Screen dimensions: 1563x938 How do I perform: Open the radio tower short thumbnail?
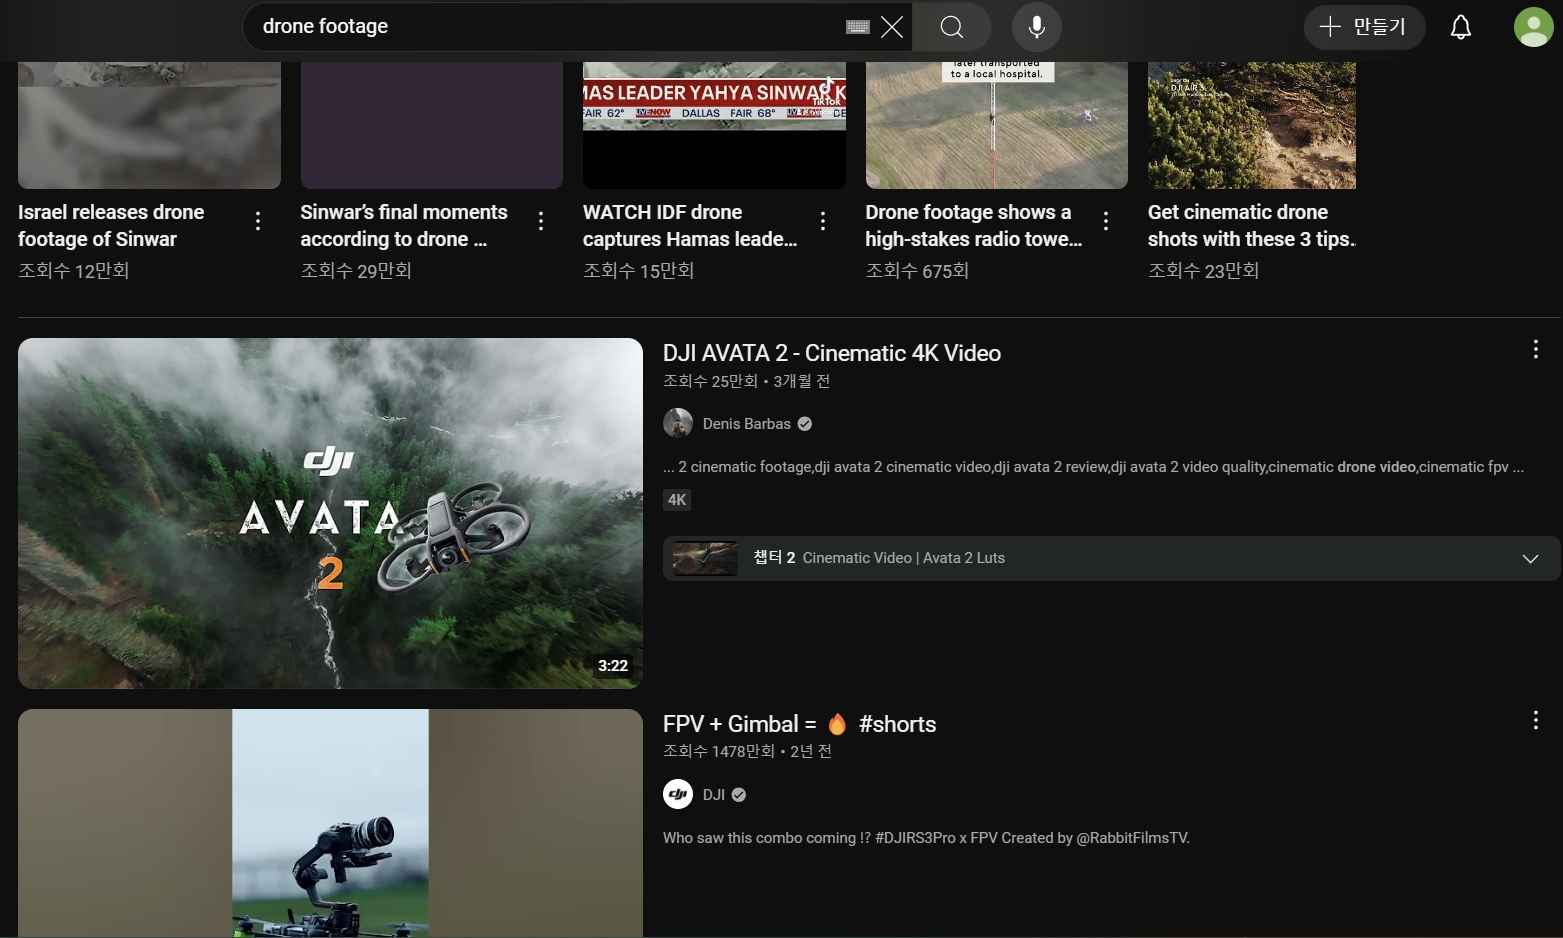996,125
